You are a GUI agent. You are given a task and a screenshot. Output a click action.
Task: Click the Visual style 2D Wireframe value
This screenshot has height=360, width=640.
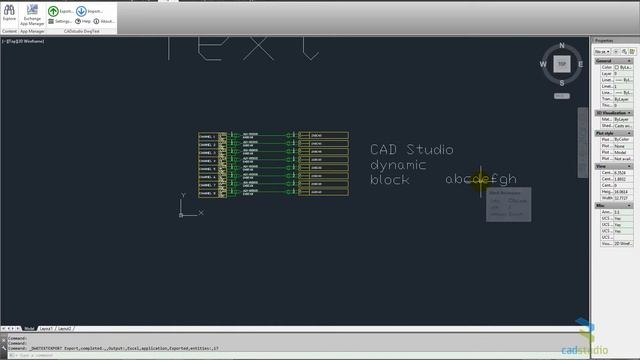[x=623, y=243]
